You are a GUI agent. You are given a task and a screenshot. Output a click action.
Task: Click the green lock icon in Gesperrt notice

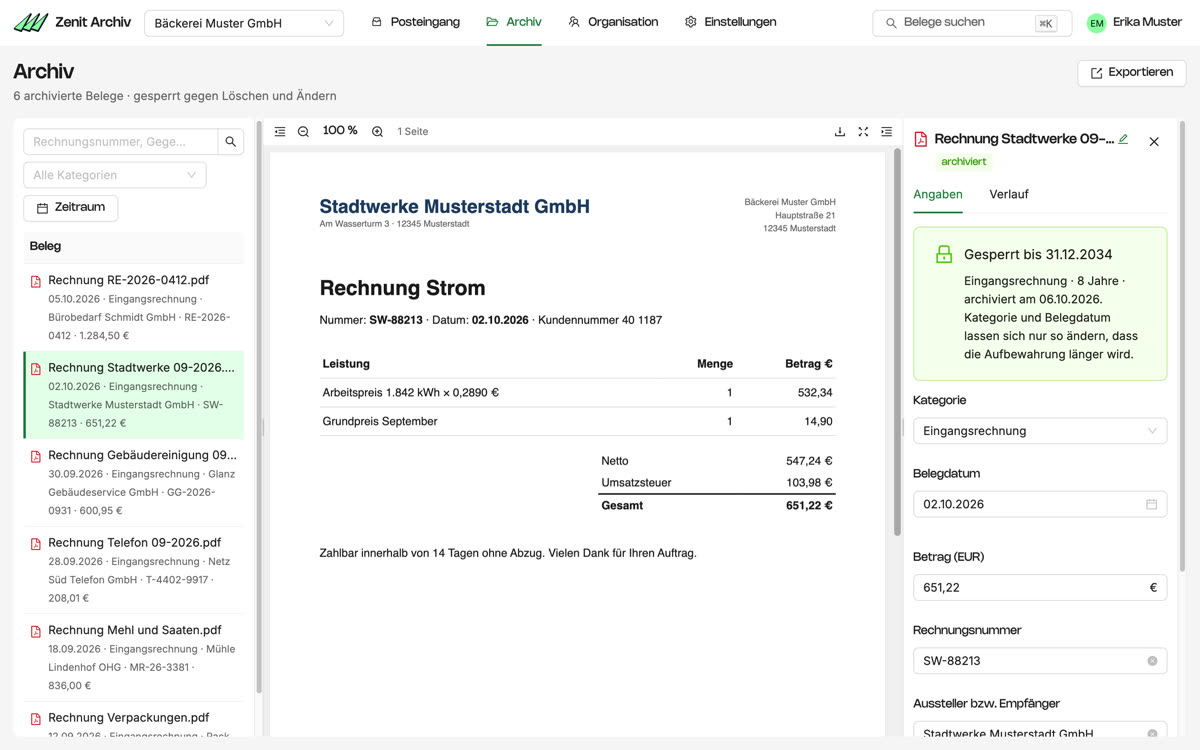pyautogui.click(x=943, y=255)
